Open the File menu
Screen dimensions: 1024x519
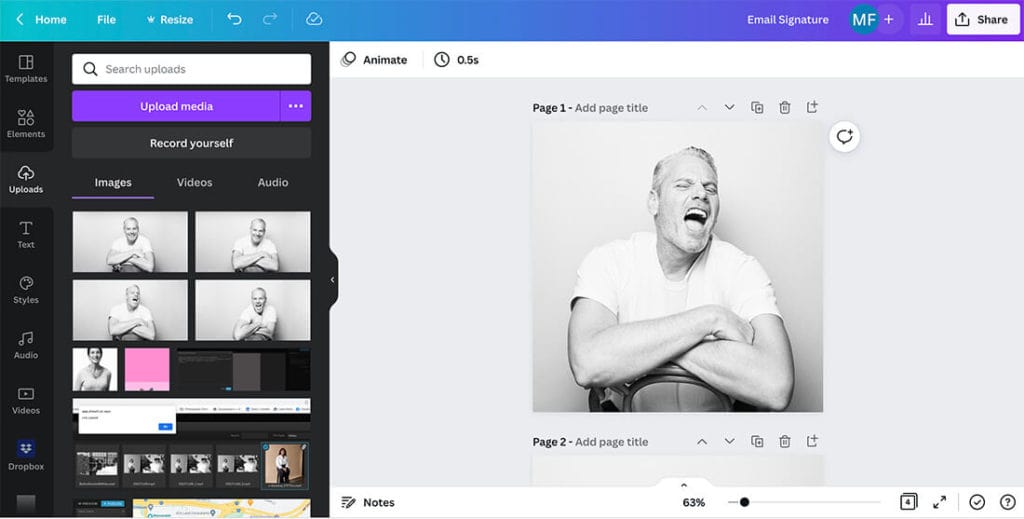106,20
